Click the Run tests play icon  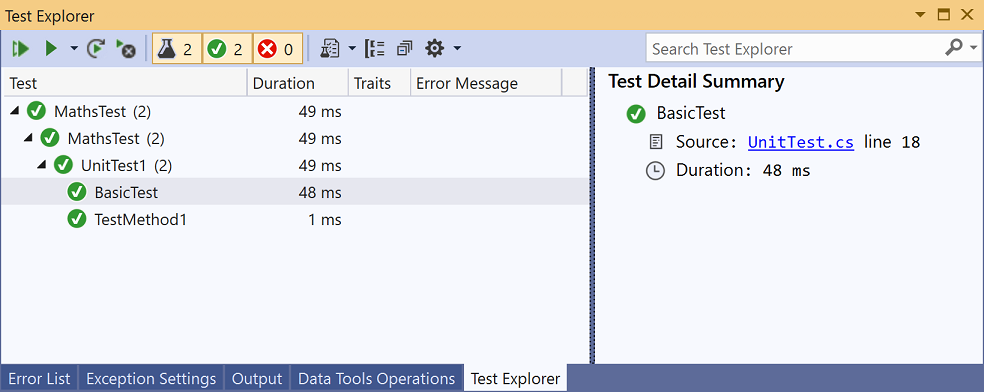coord(51,49)
